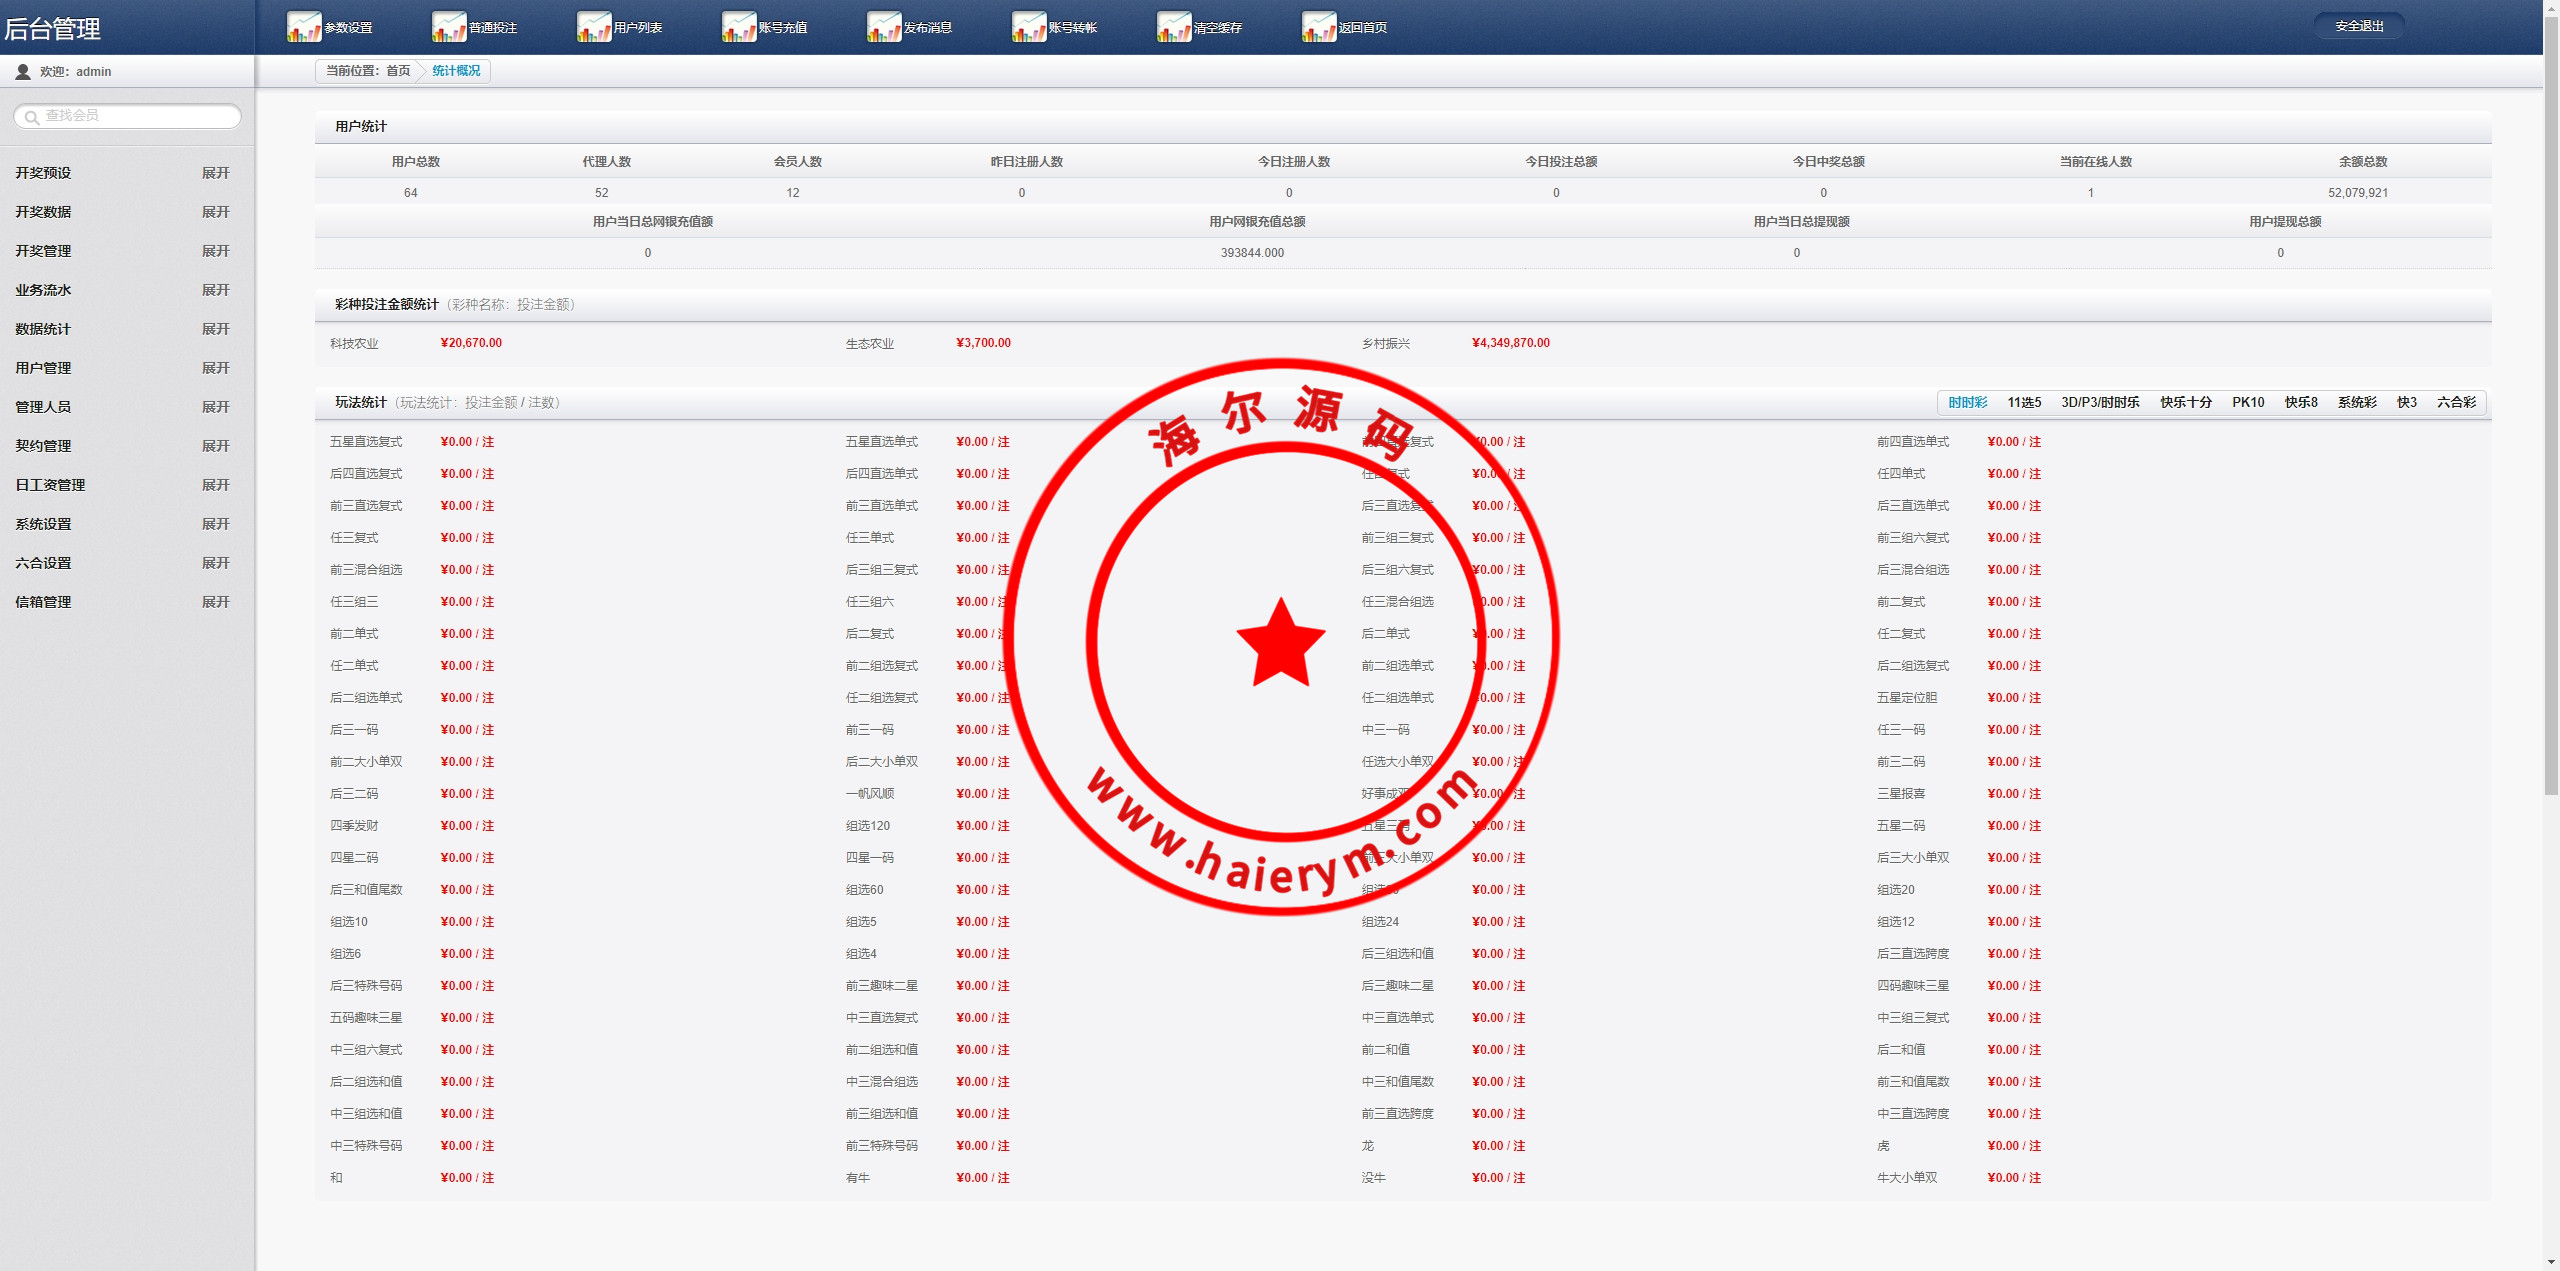Select the PK10 play statistics tab
The width and height of the screenshot is (2560, 1271).
click(x=2247, y=402)
